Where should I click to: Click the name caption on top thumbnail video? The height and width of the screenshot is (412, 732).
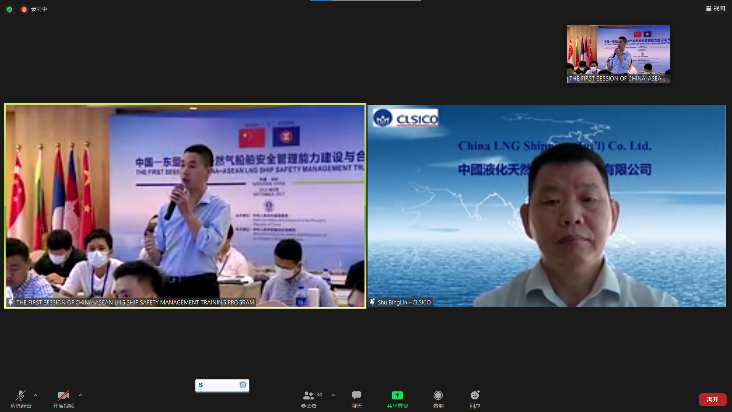615,78
